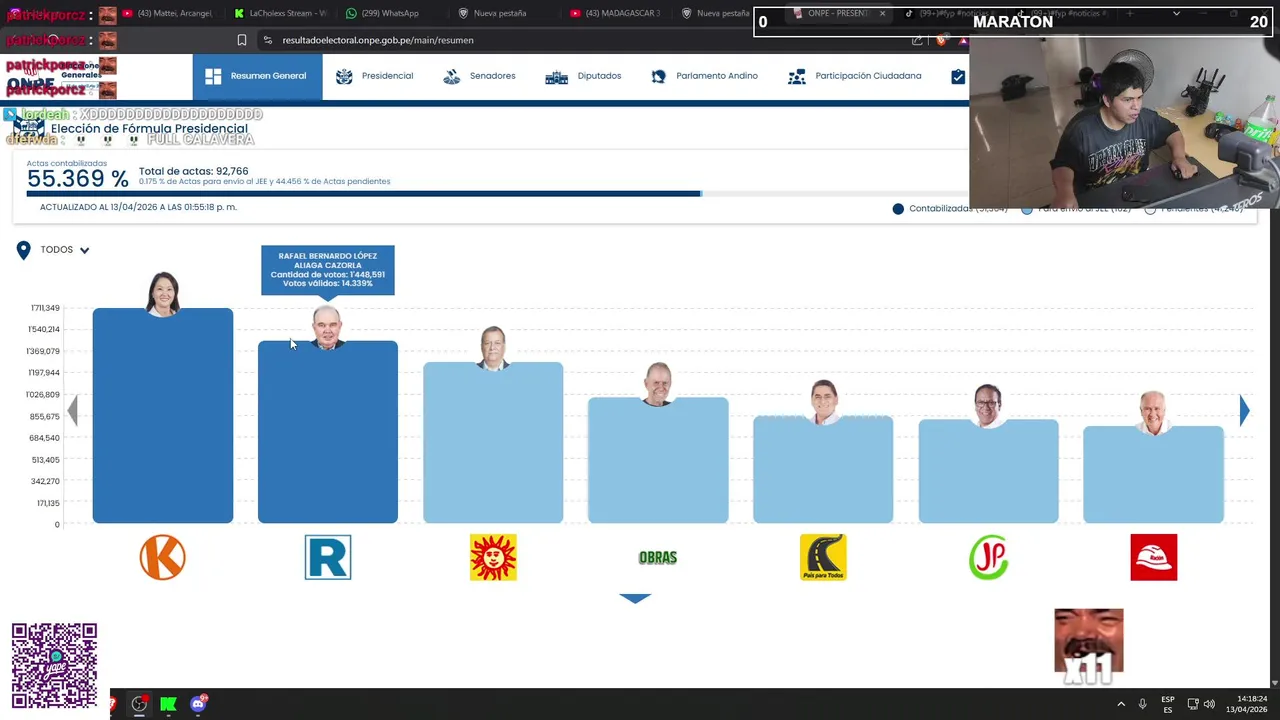Open the green Kick app in taskbar
The image size is (1280, 720).
click(x=168, y=704)
